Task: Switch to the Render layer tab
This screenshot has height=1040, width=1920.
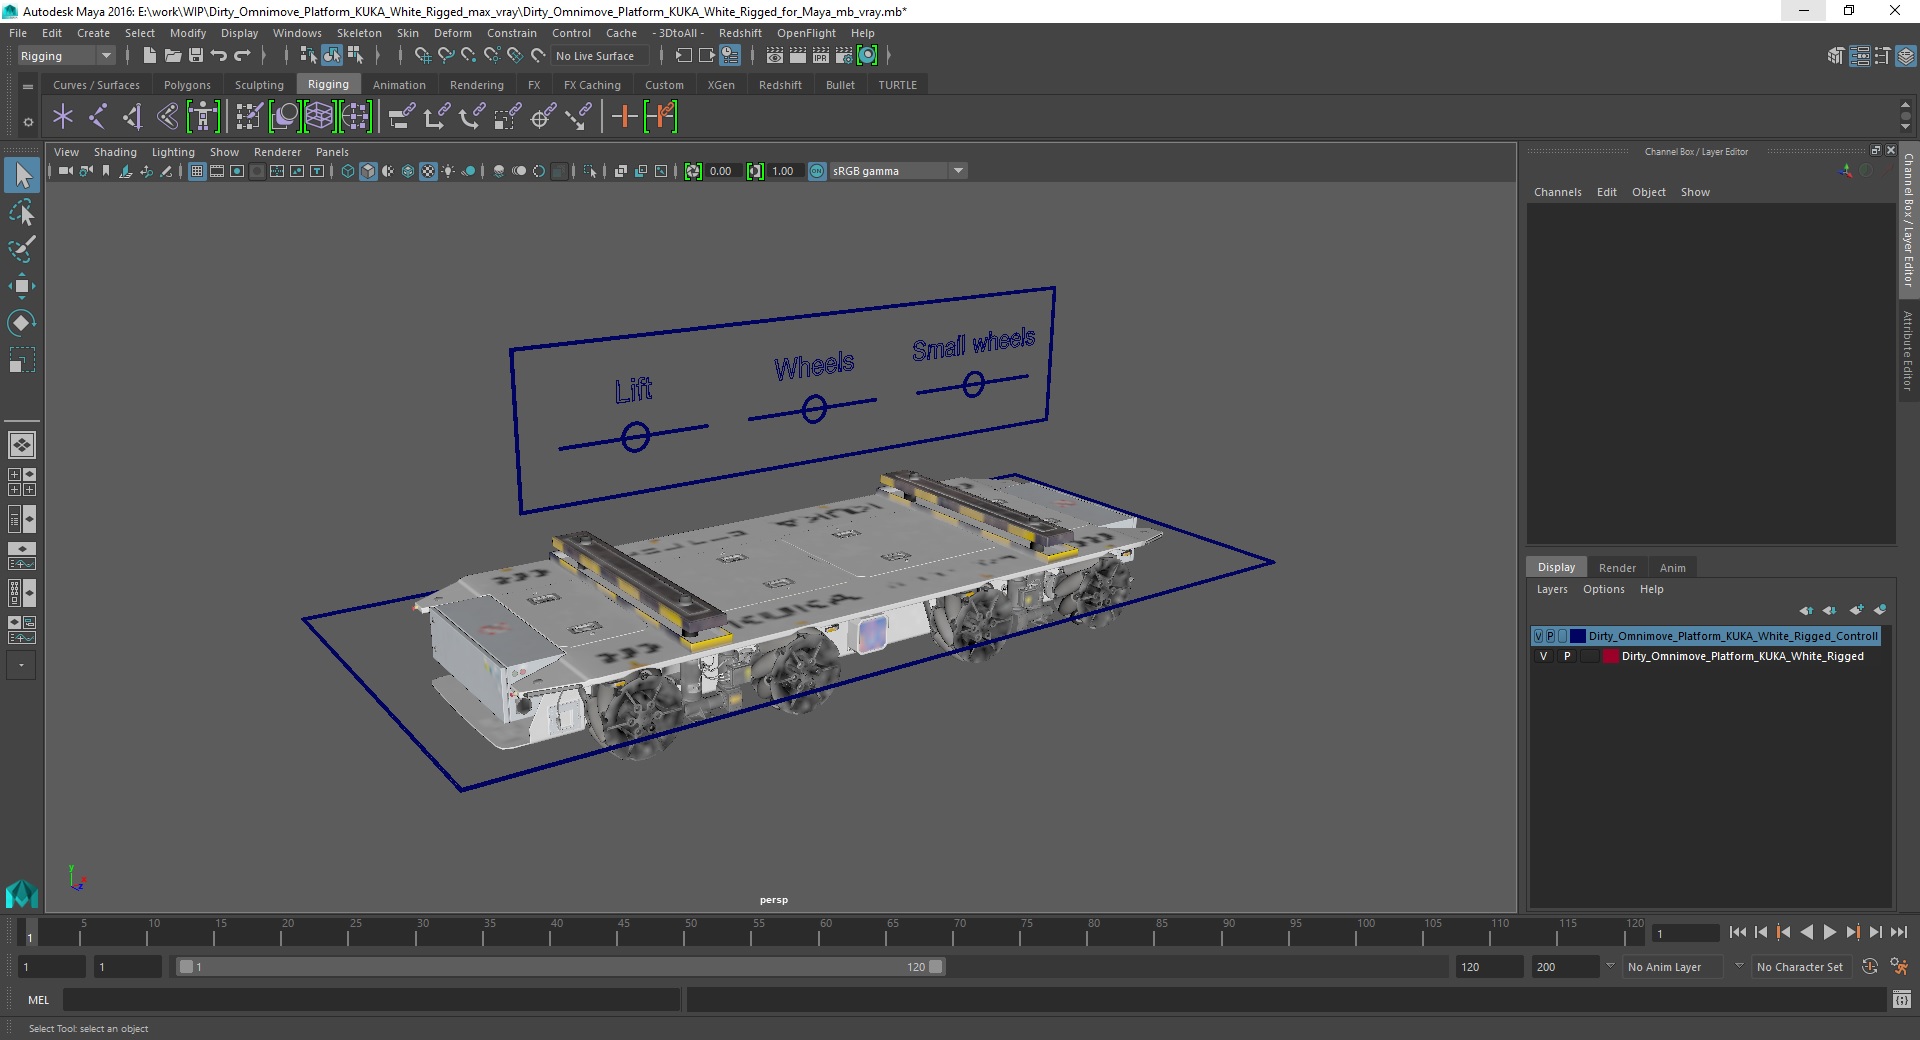Action: point(1617,567)
